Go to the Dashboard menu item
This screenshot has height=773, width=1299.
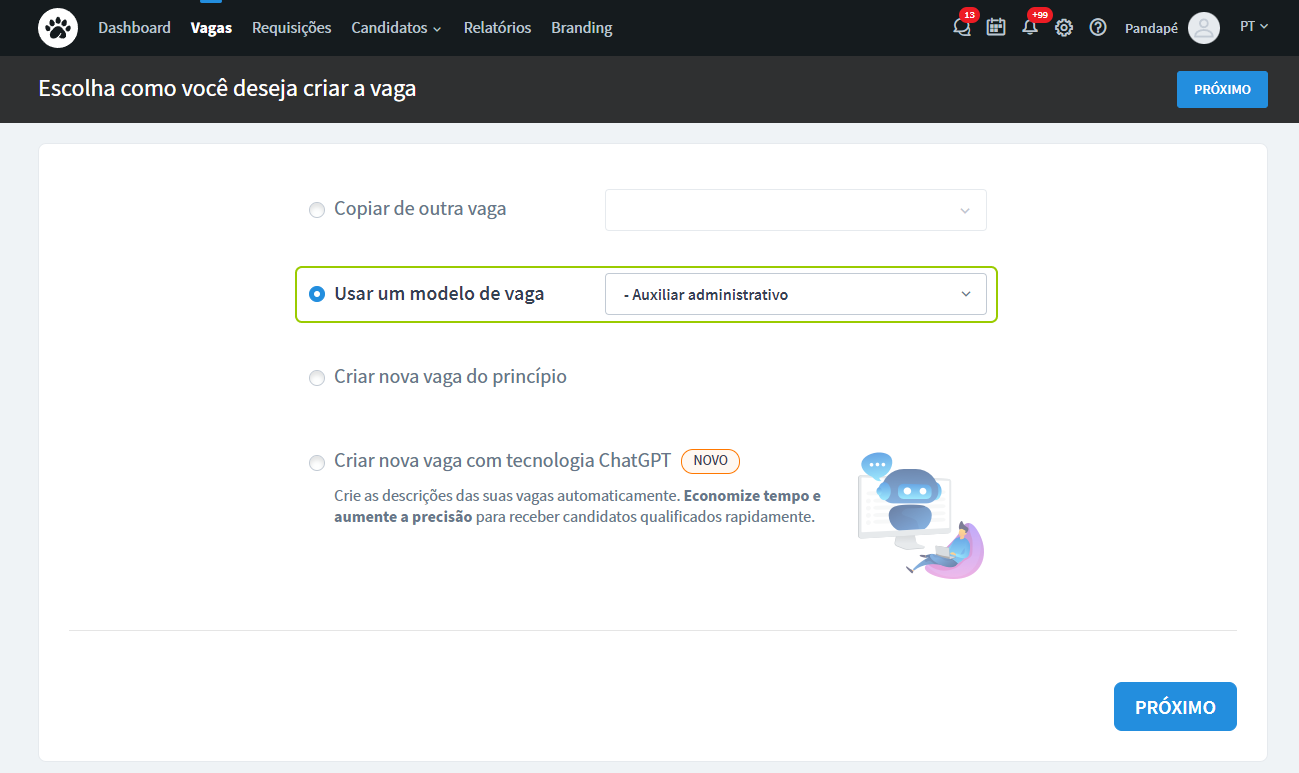coord(134,27)
